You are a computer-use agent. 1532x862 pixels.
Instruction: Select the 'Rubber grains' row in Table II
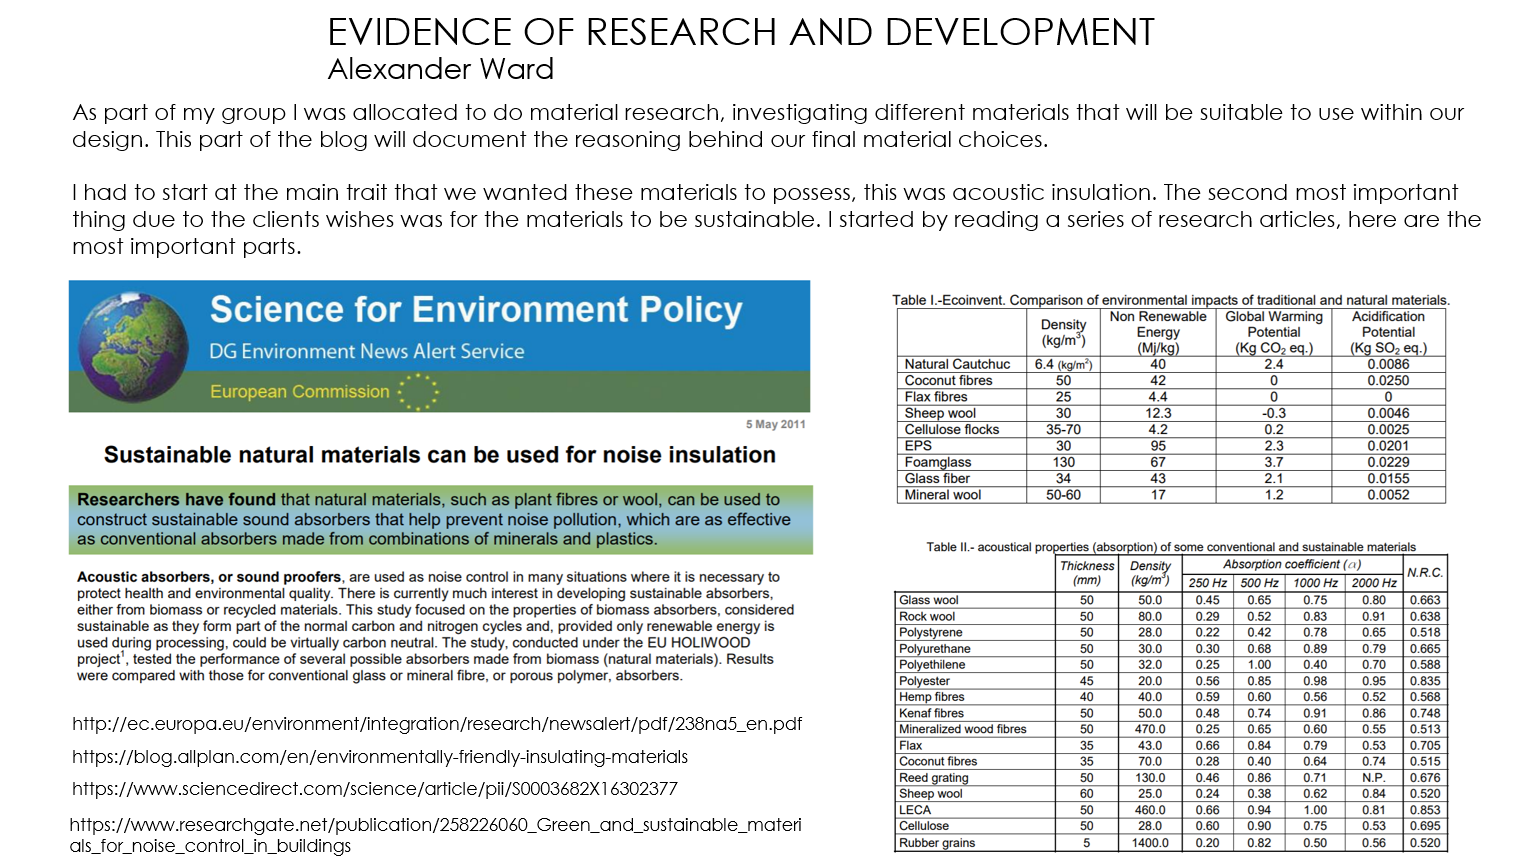pos(936,843)
